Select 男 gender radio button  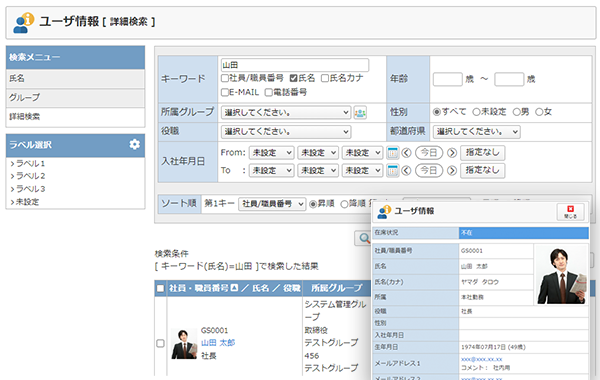point(517,112)
